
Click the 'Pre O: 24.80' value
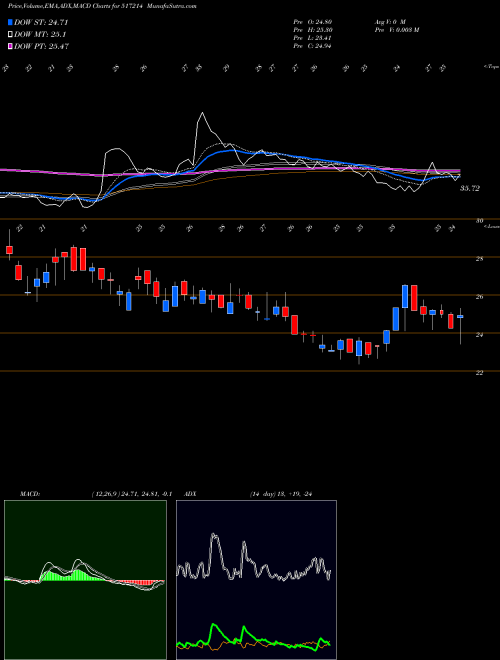pos(313,21)
